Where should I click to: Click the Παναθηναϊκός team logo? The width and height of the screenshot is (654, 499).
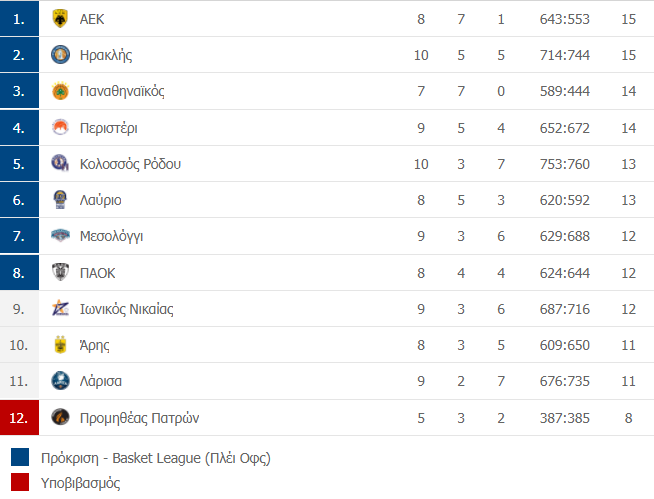tap(60, 91)
